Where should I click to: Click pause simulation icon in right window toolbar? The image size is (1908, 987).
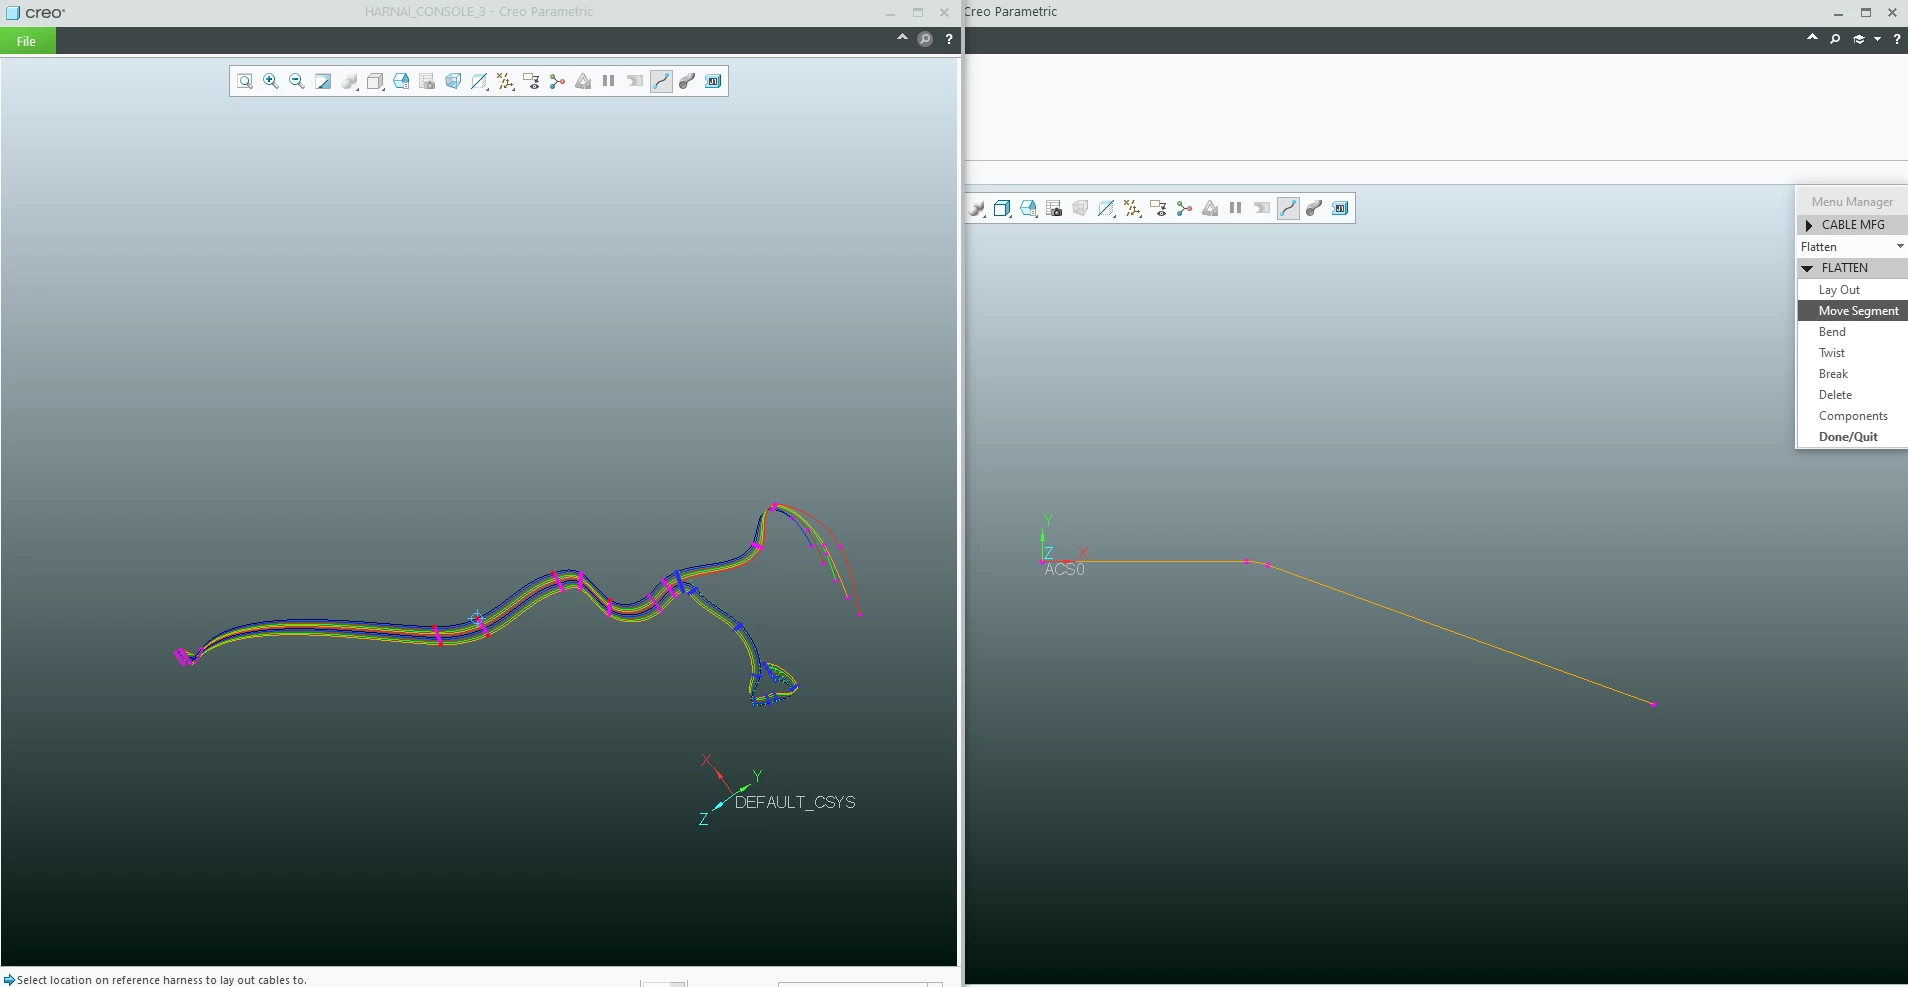point(1236,208)
